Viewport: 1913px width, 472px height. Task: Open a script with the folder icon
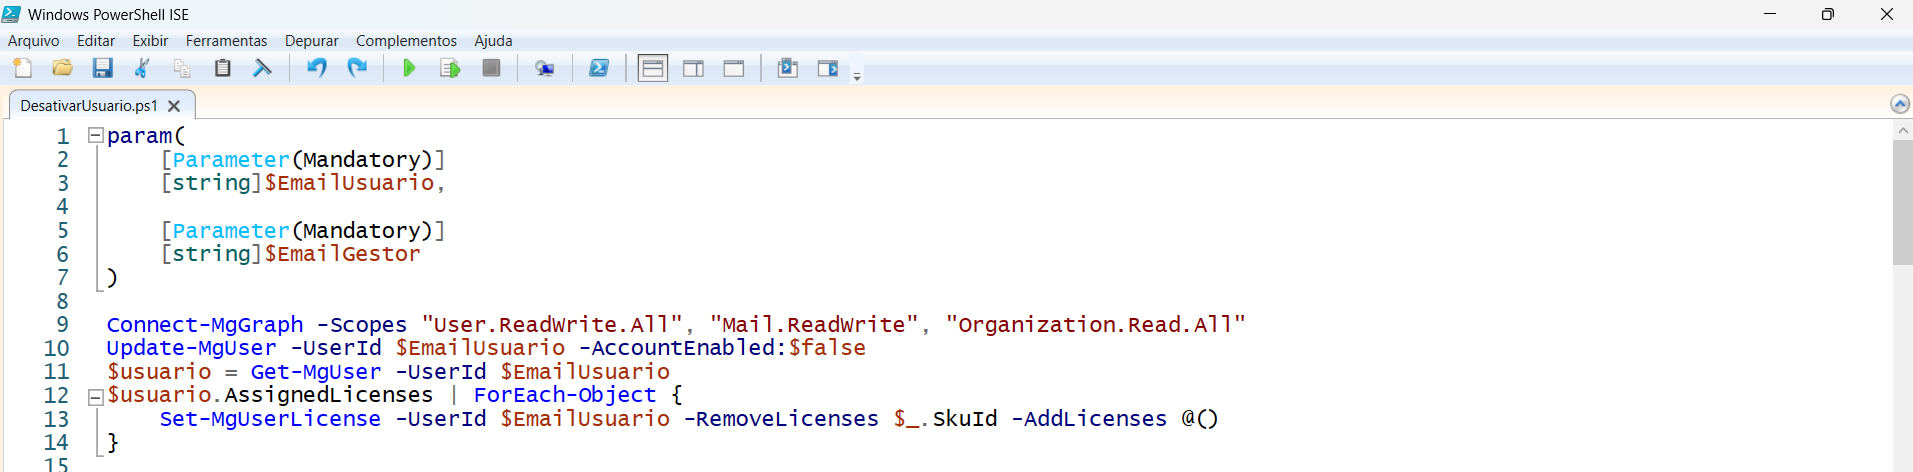pyautogui.click(x=62, y=68)
